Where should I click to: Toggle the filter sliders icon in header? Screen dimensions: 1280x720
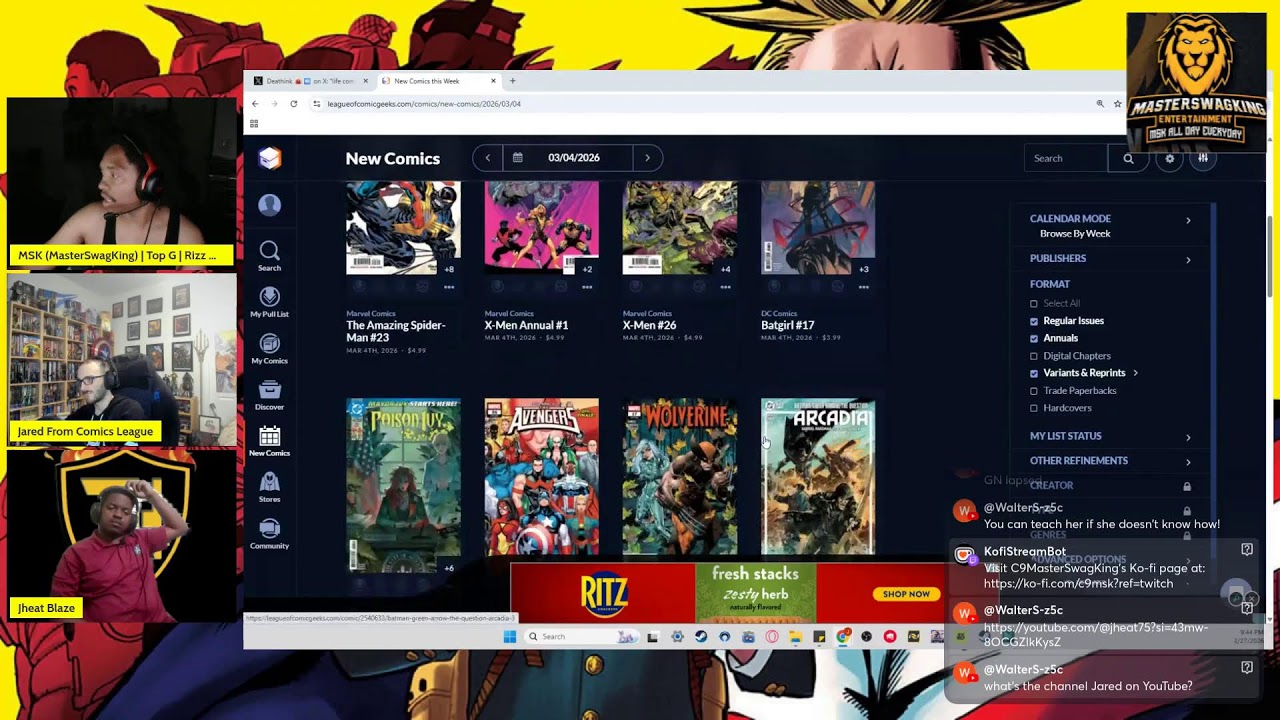pos(1203,158)
